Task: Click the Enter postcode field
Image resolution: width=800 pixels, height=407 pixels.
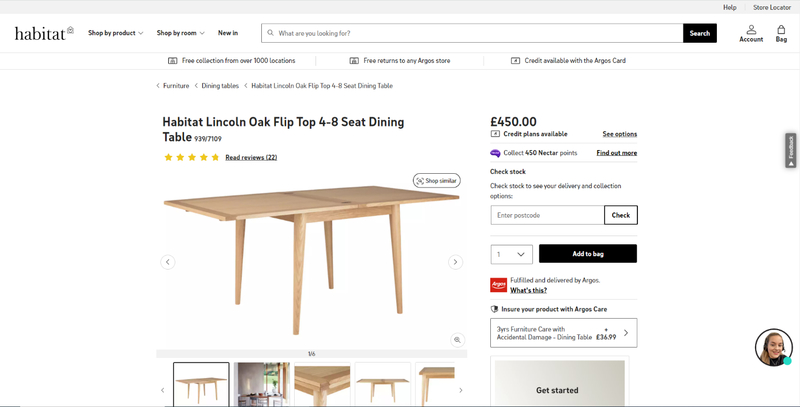Action: point(548,215)
